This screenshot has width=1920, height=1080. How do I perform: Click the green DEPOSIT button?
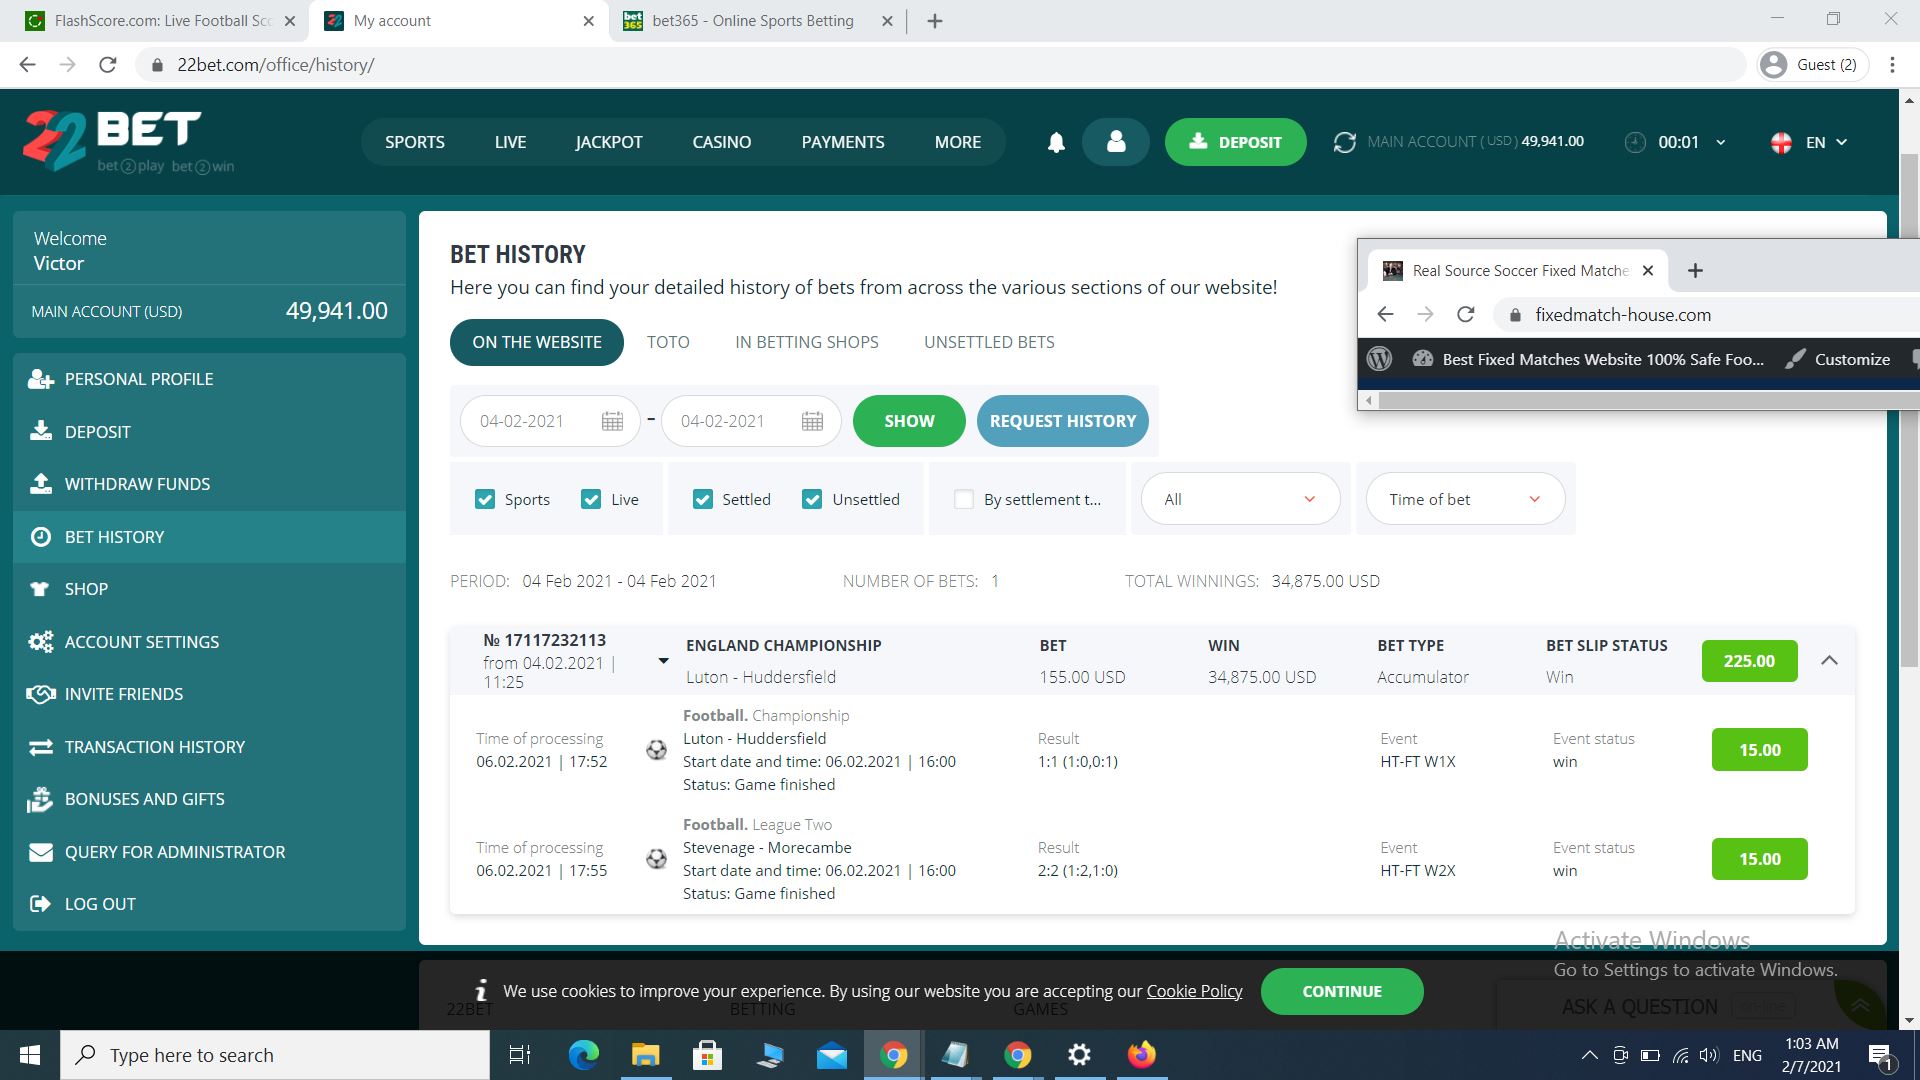tap(1235, 142)
